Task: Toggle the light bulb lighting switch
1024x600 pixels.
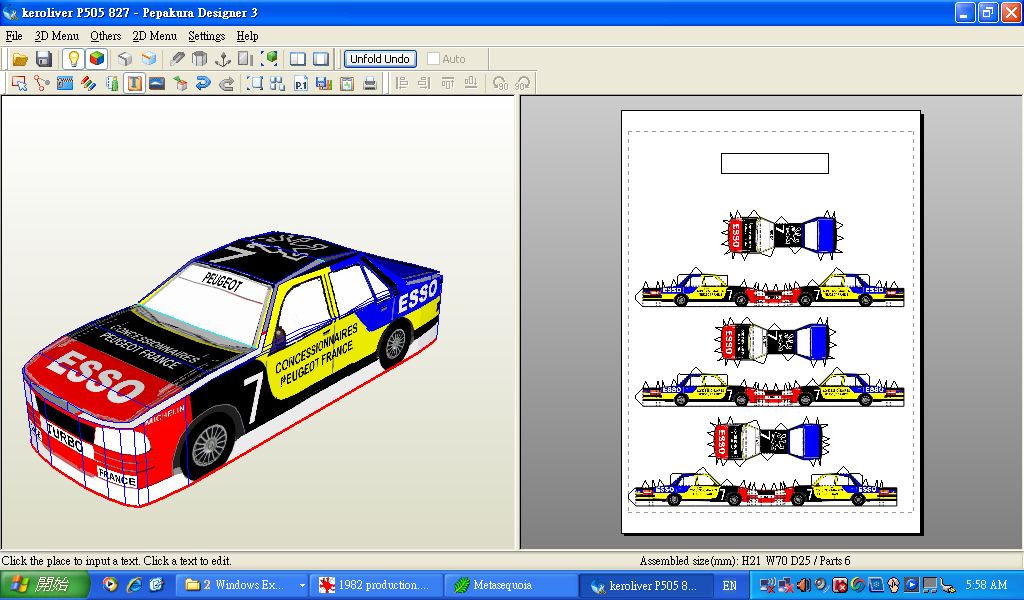Action: [73, 59]
